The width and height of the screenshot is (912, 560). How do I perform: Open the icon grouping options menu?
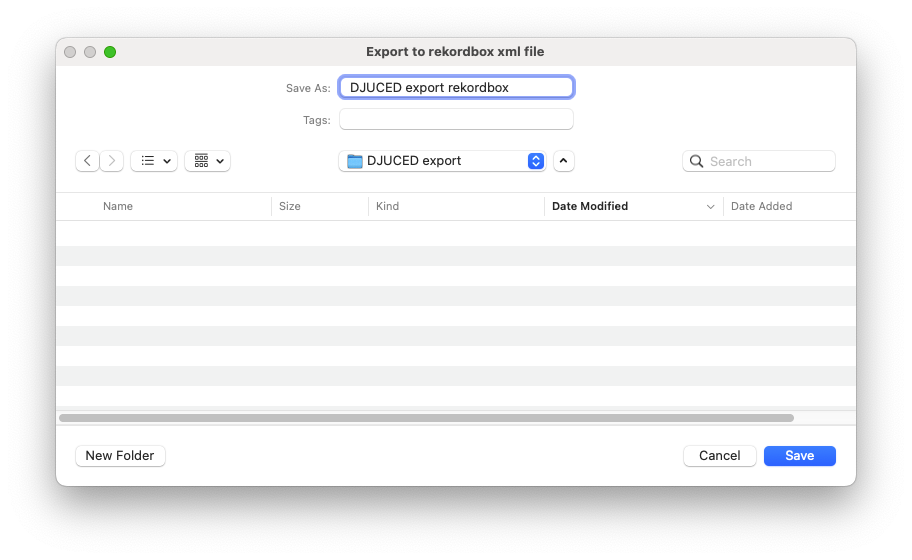[x=207, y=161]
